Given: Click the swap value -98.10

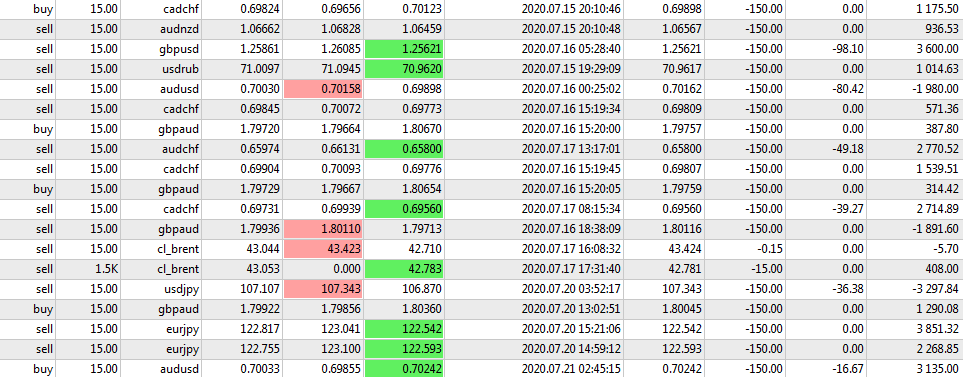Looking at the screenshot, I should (x=847, y=49).
